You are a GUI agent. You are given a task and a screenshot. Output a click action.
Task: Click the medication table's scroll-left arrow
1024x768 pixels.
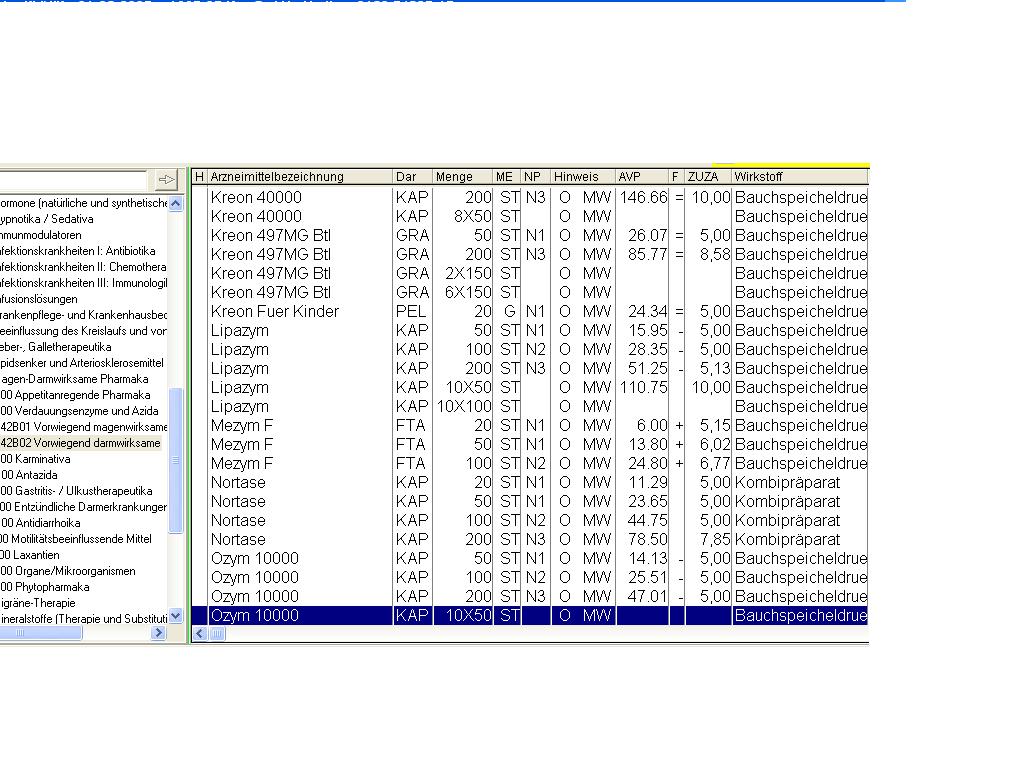click(200, 633)
